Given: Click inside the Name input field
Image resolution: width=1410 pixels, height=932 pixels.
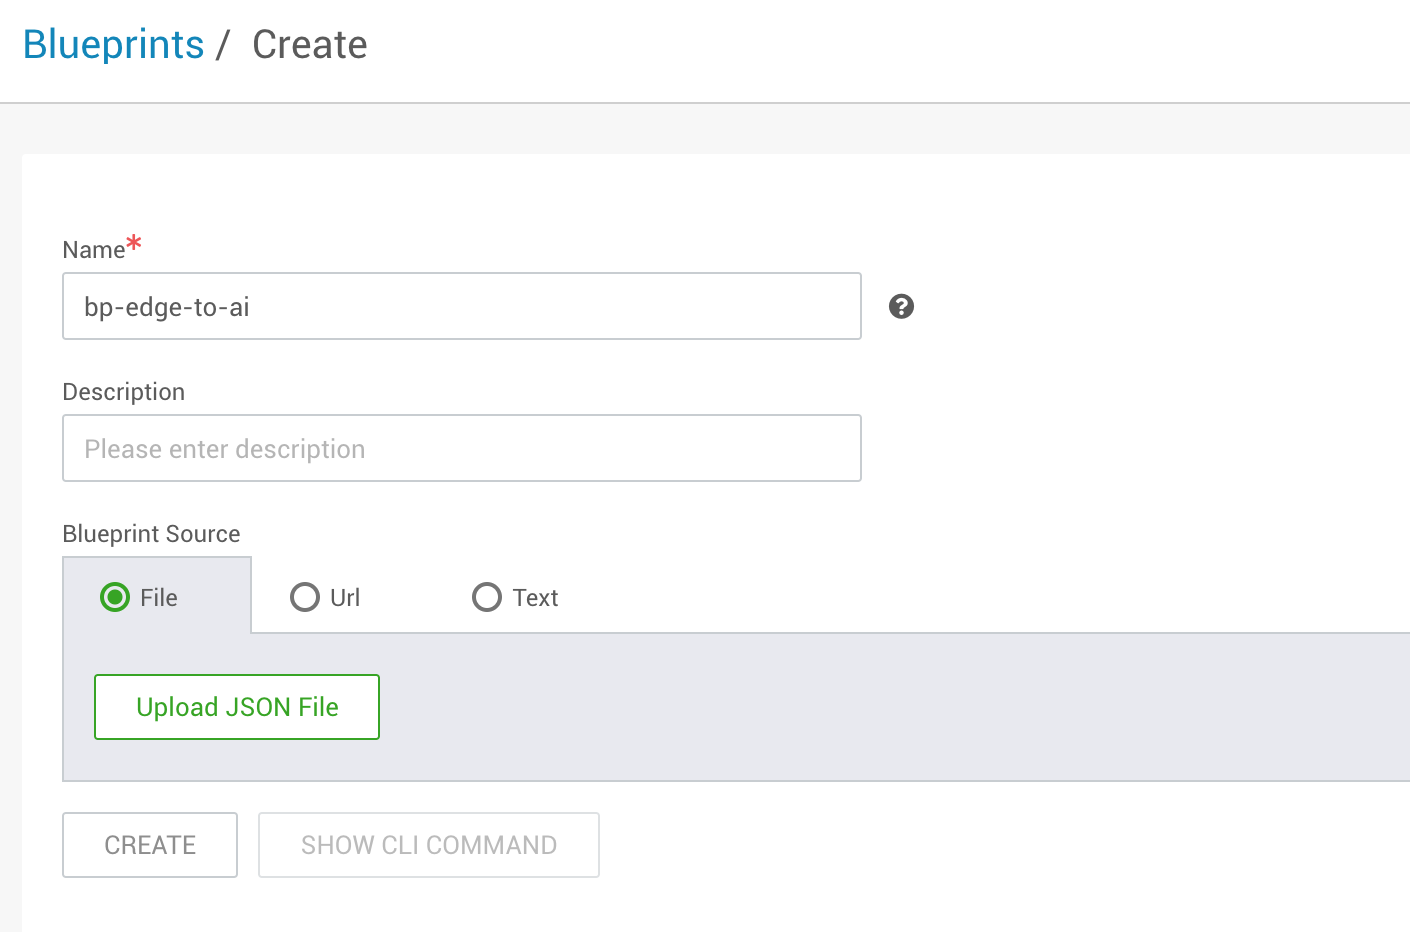Looking at the screenshot, I should (461, 306).
